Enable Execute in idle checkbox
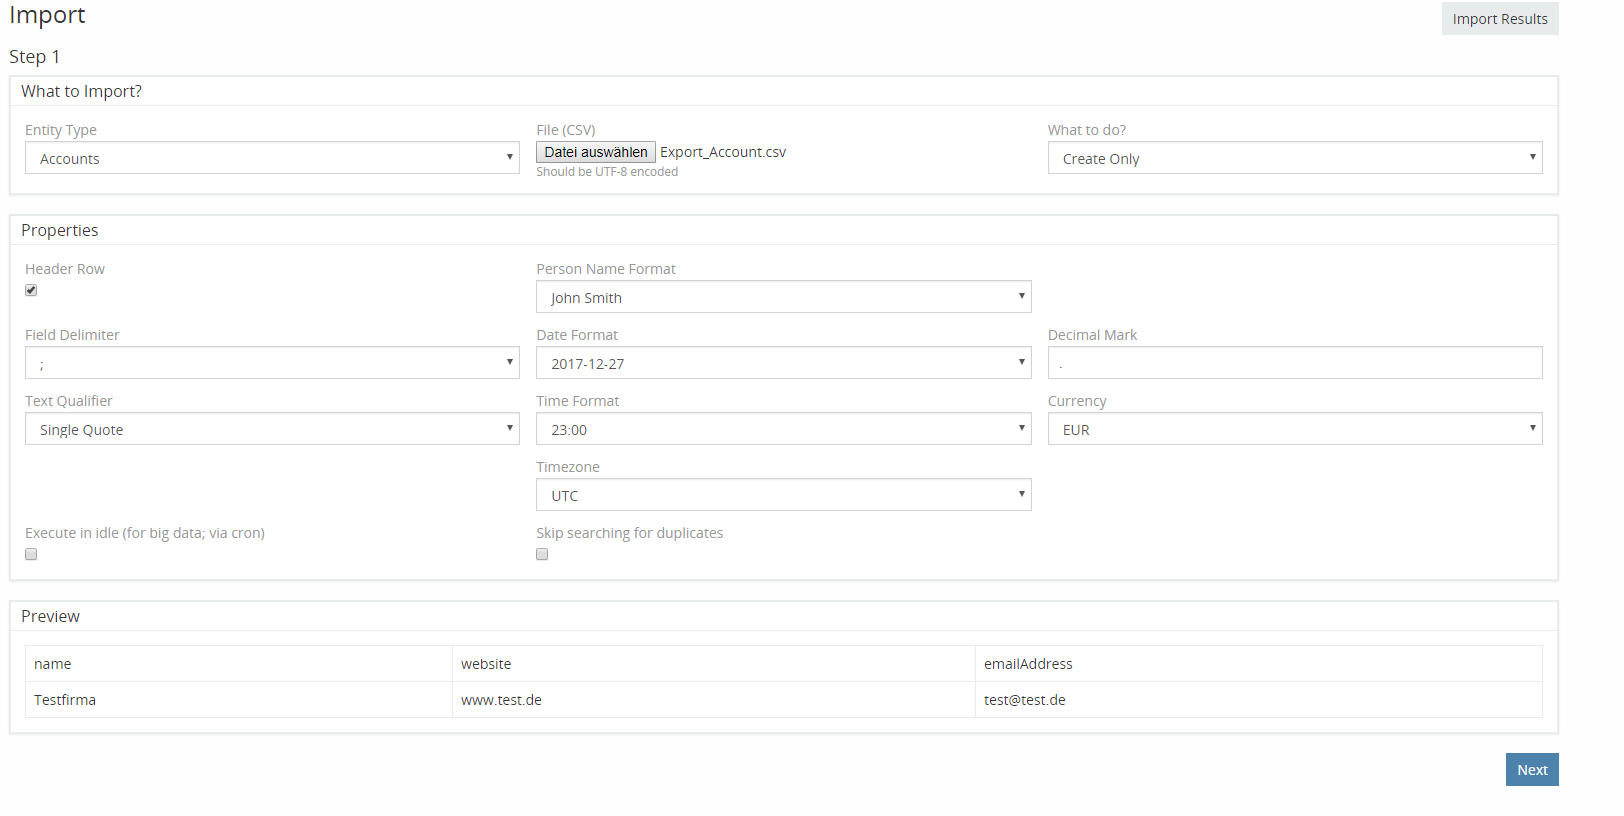This screenshot has width=1624, height=816. point(31,554)
